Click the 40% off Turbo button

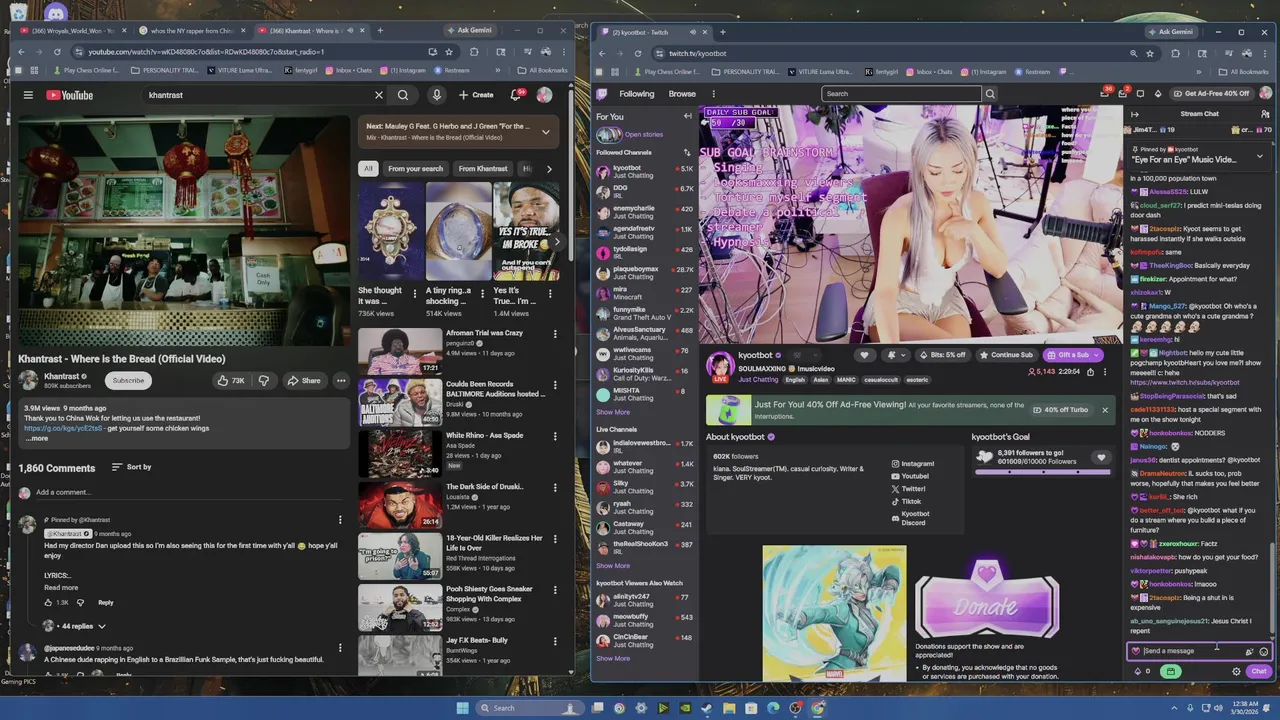tap(1061, 410)
